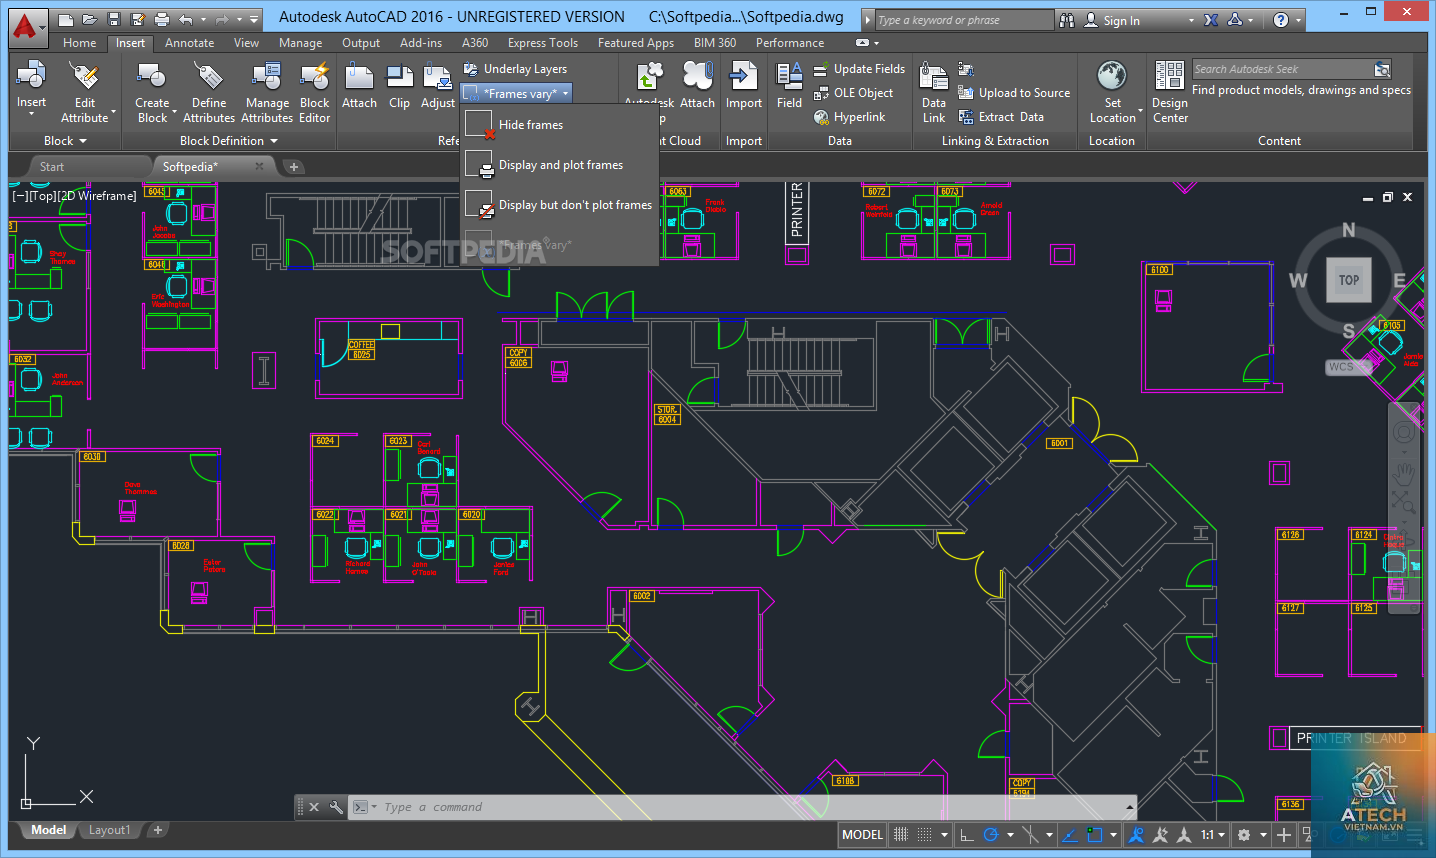Click the Define Attributes tag icon
This screenshot has width=1436, height=858.
pyautogui.click(x=208, y=76)
